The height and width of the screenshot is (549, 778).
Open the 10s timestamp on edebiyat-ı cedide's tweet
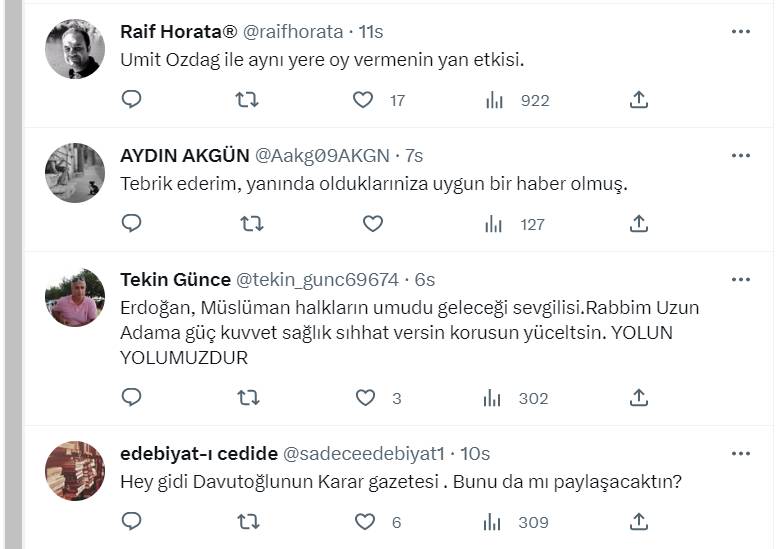(476, 454)
